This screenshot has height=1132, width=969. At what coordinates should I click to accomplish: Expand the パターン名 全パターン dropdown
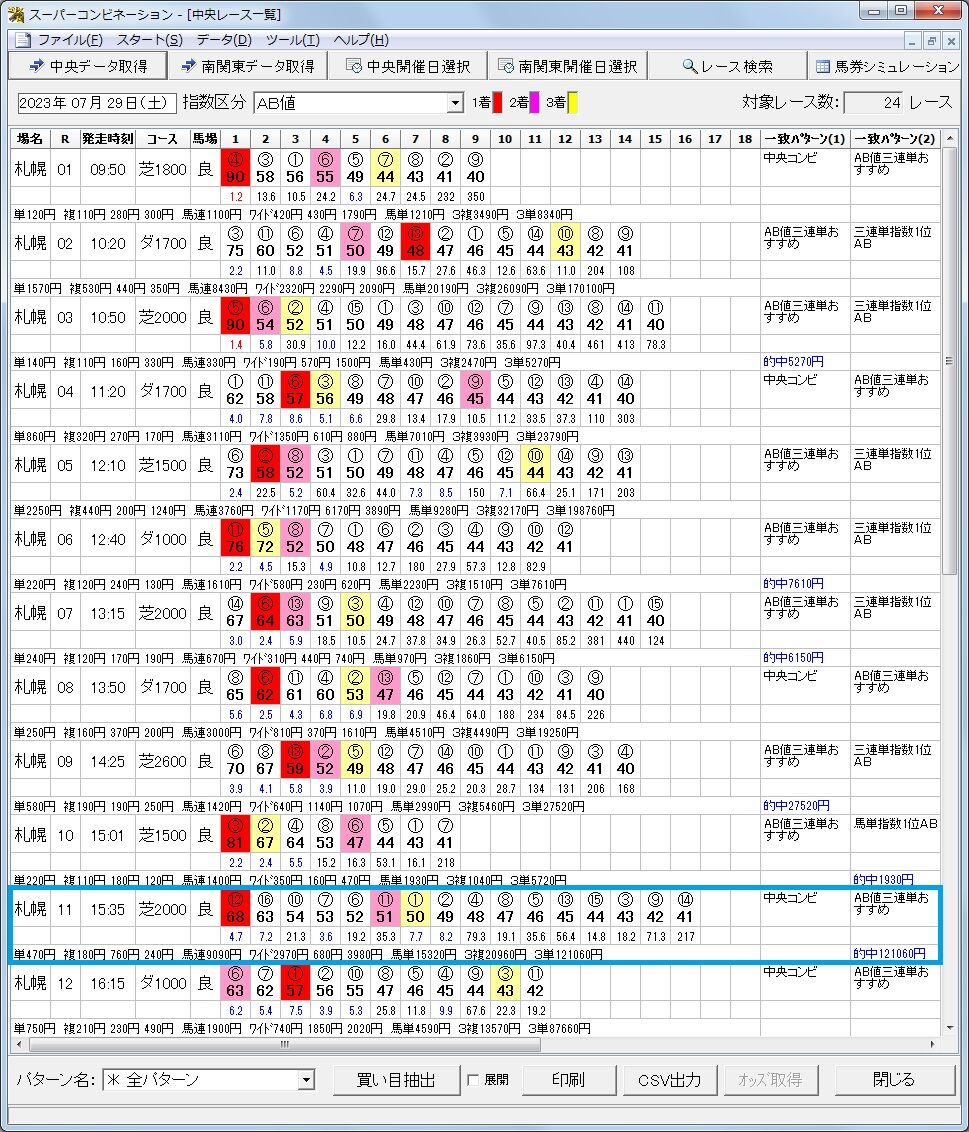[306, 1080]
